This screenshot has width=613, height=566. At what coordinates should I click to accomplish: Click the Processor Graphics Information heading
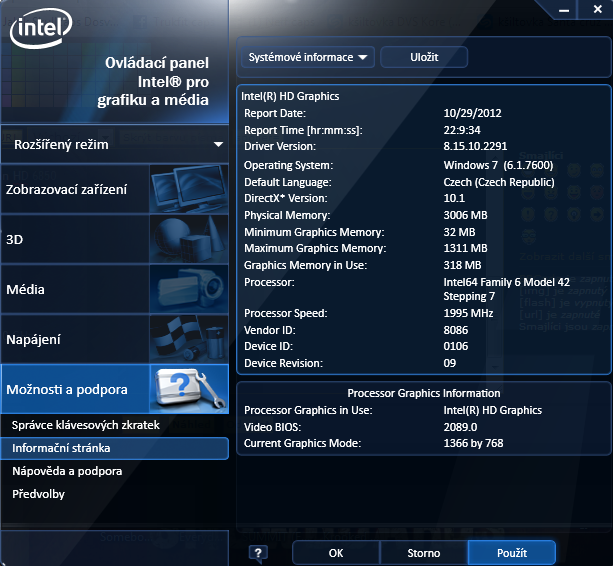click(x=424, y=393)
